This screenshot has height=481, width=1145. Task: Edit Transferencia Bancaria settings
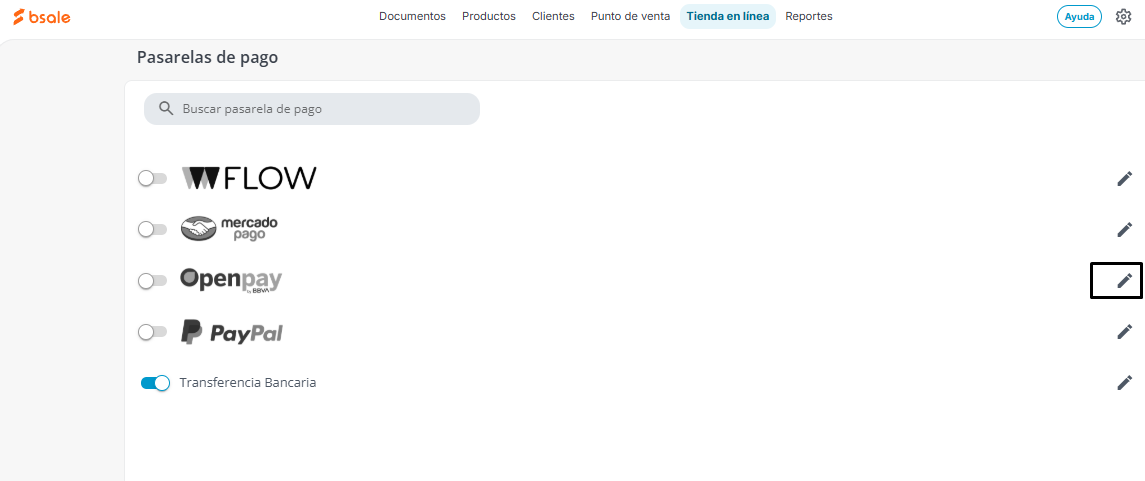click(x=1125, y=382)
